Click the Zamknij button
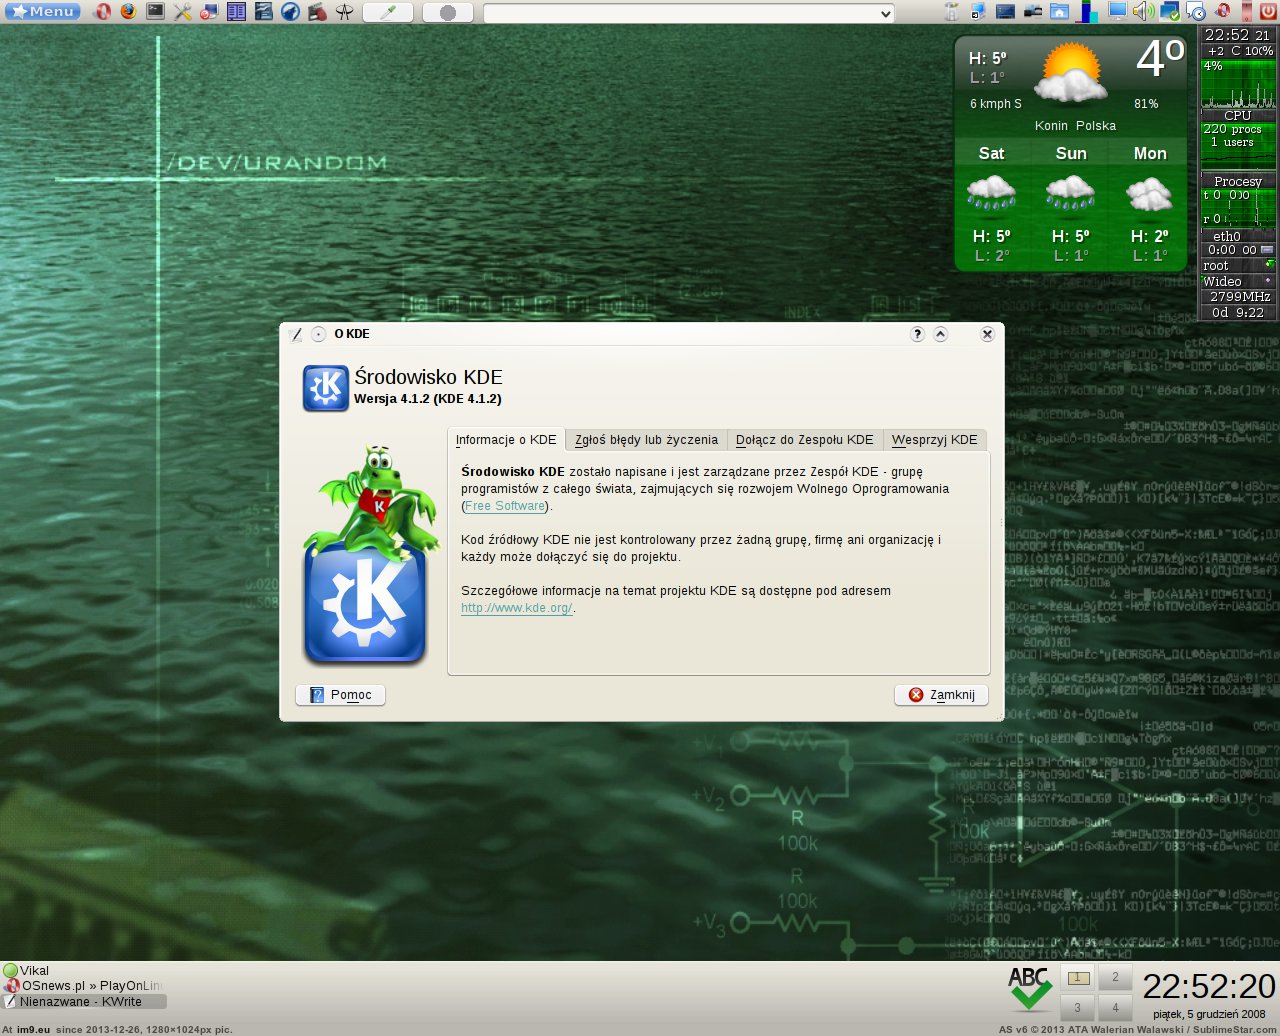Viewport: 1280px width, 1036px height. (941, 695)
